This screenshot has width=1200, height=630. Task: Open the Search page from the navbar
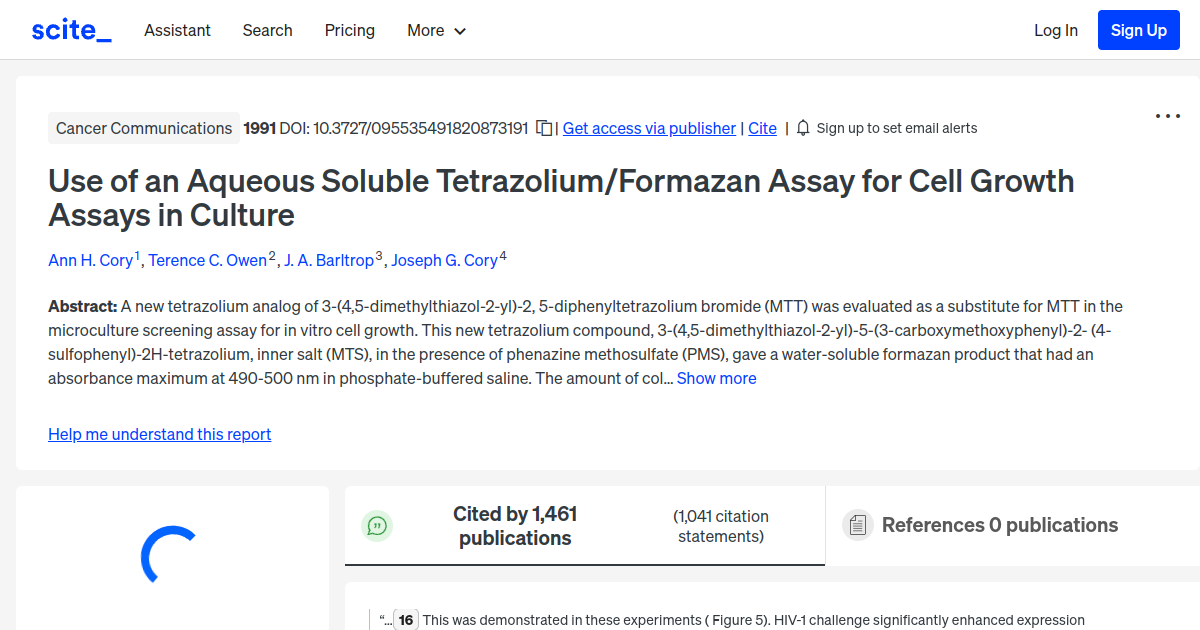tap(267, 30)
